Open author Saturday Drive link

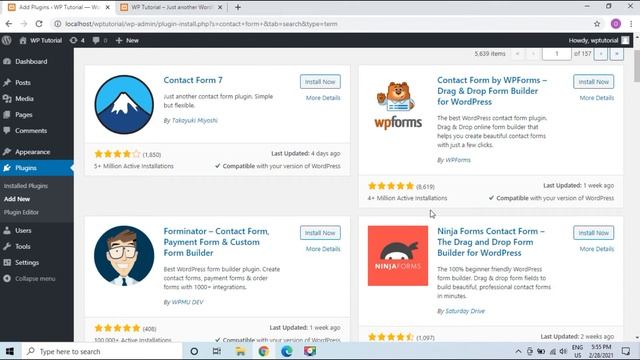pos(465,311)
